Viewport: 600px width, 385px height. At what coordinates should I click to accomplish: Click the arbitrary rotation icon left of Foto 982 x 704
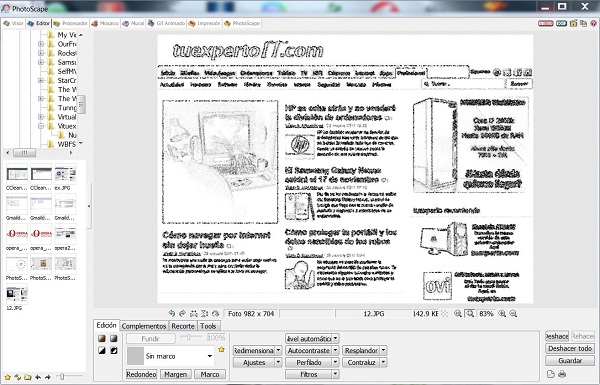[x=216, y=313]
